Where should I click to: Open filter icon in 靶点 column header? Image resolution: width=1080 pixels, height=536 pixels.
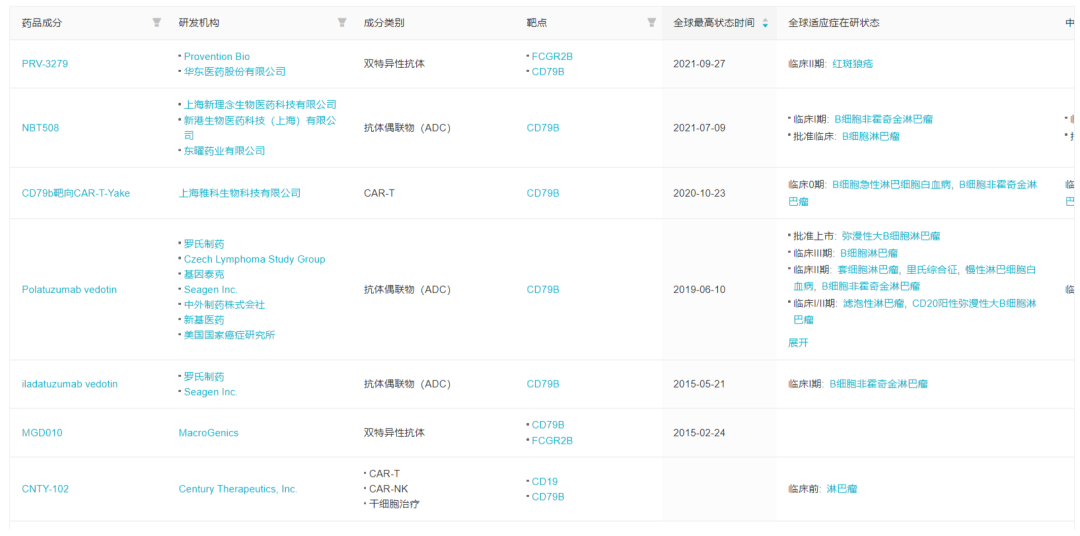pos(651,23)
